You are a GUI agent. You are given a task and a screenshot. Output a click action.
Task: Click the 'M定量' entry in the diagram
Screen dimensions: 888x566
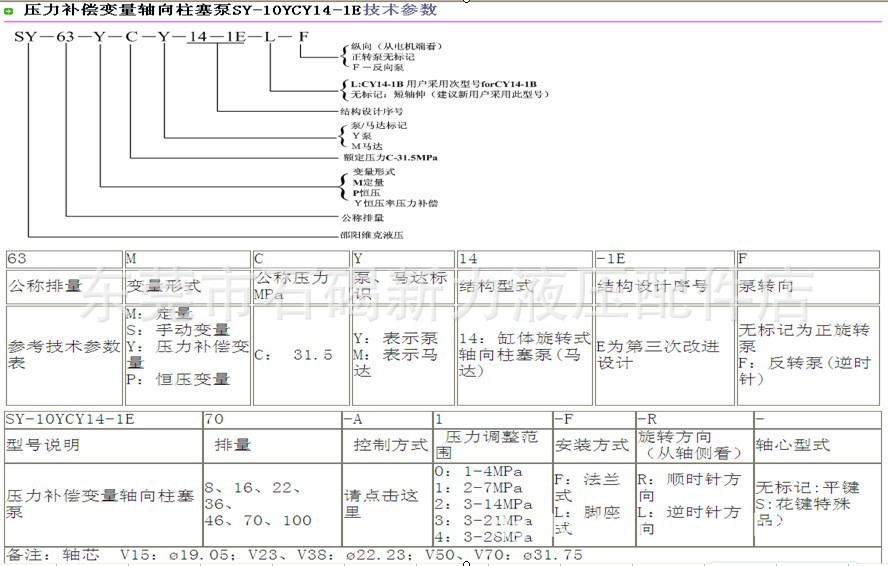point(368,182)
